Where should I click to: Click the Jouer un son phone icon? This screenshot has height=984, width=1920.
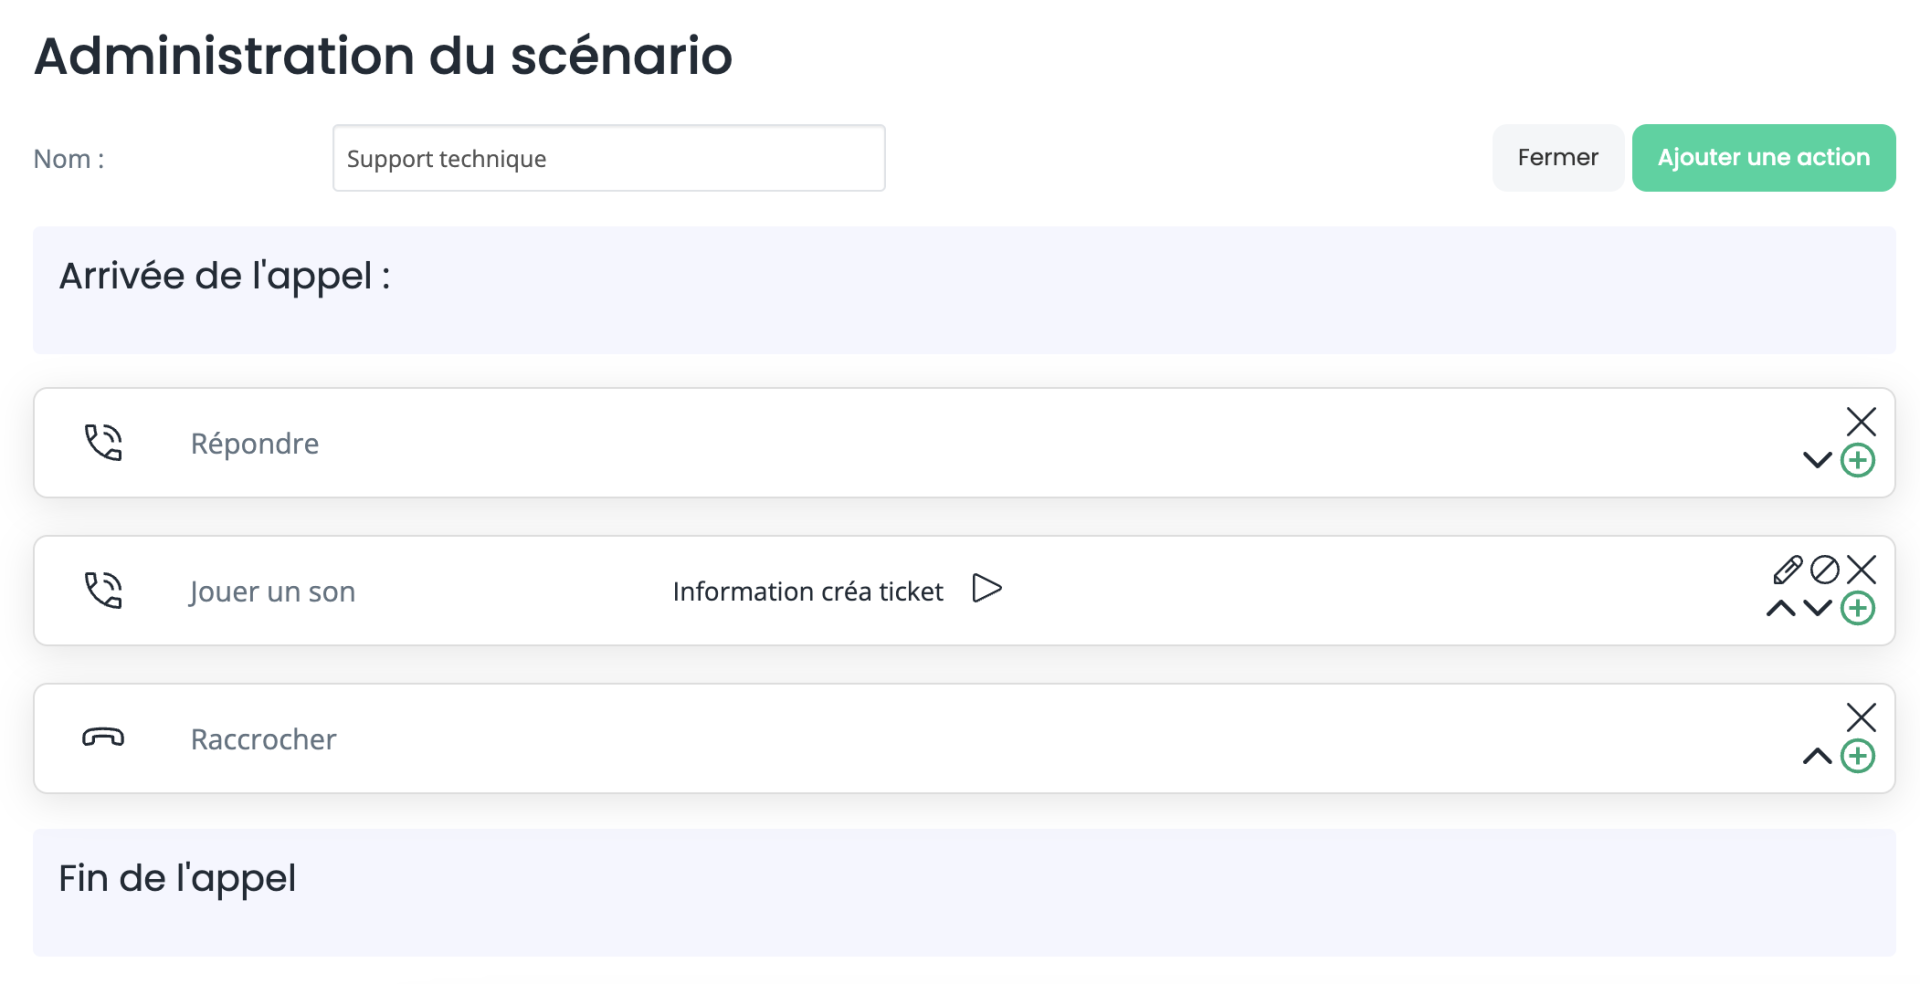103,590
